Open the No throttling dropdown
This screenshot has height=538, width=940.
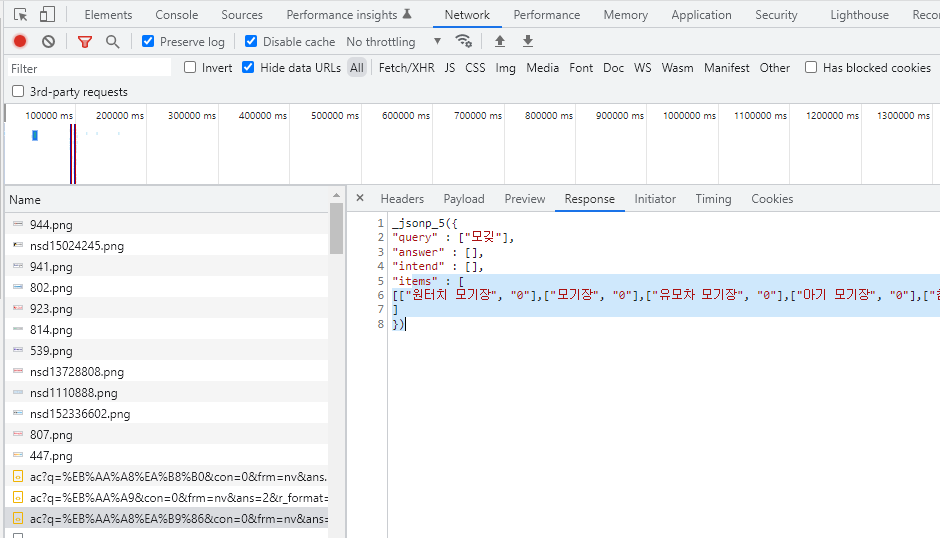(x=394, y=41)
